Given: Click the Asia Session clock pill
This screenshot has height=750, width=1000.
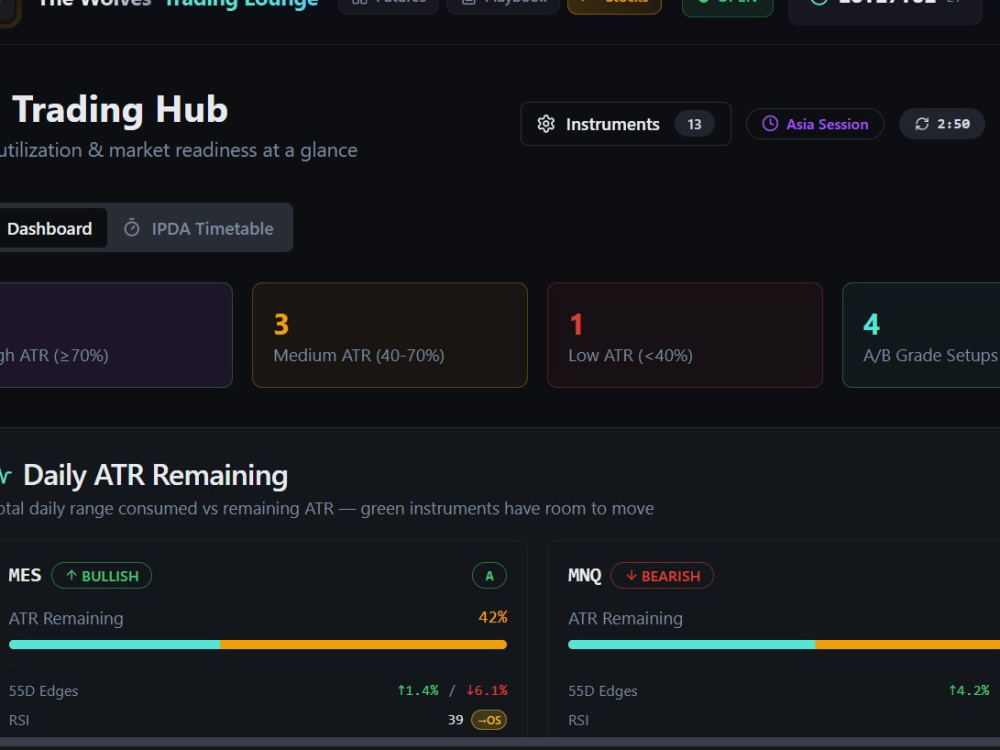Looking at the screenshot, I should point(815,124).
